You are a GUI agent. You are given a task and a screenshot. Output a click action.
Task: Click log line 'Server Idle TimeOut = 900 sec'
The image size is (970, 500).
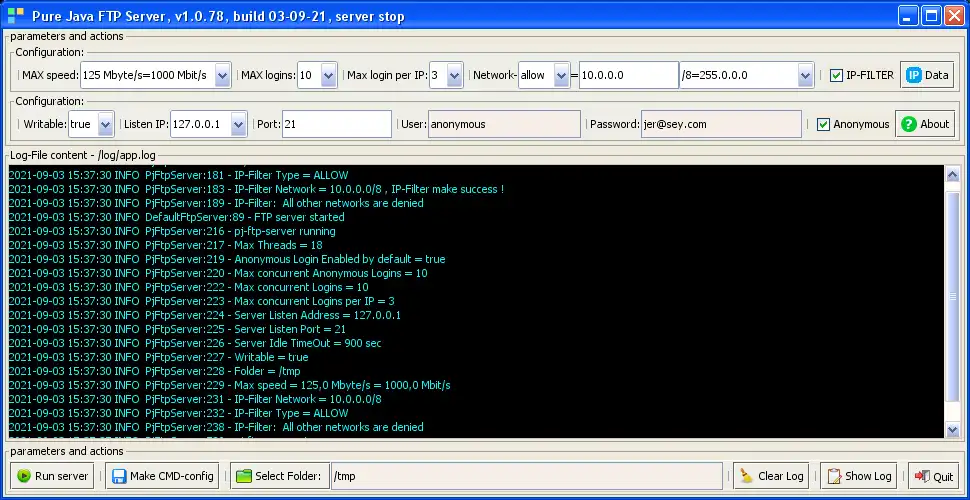[195, 343]
